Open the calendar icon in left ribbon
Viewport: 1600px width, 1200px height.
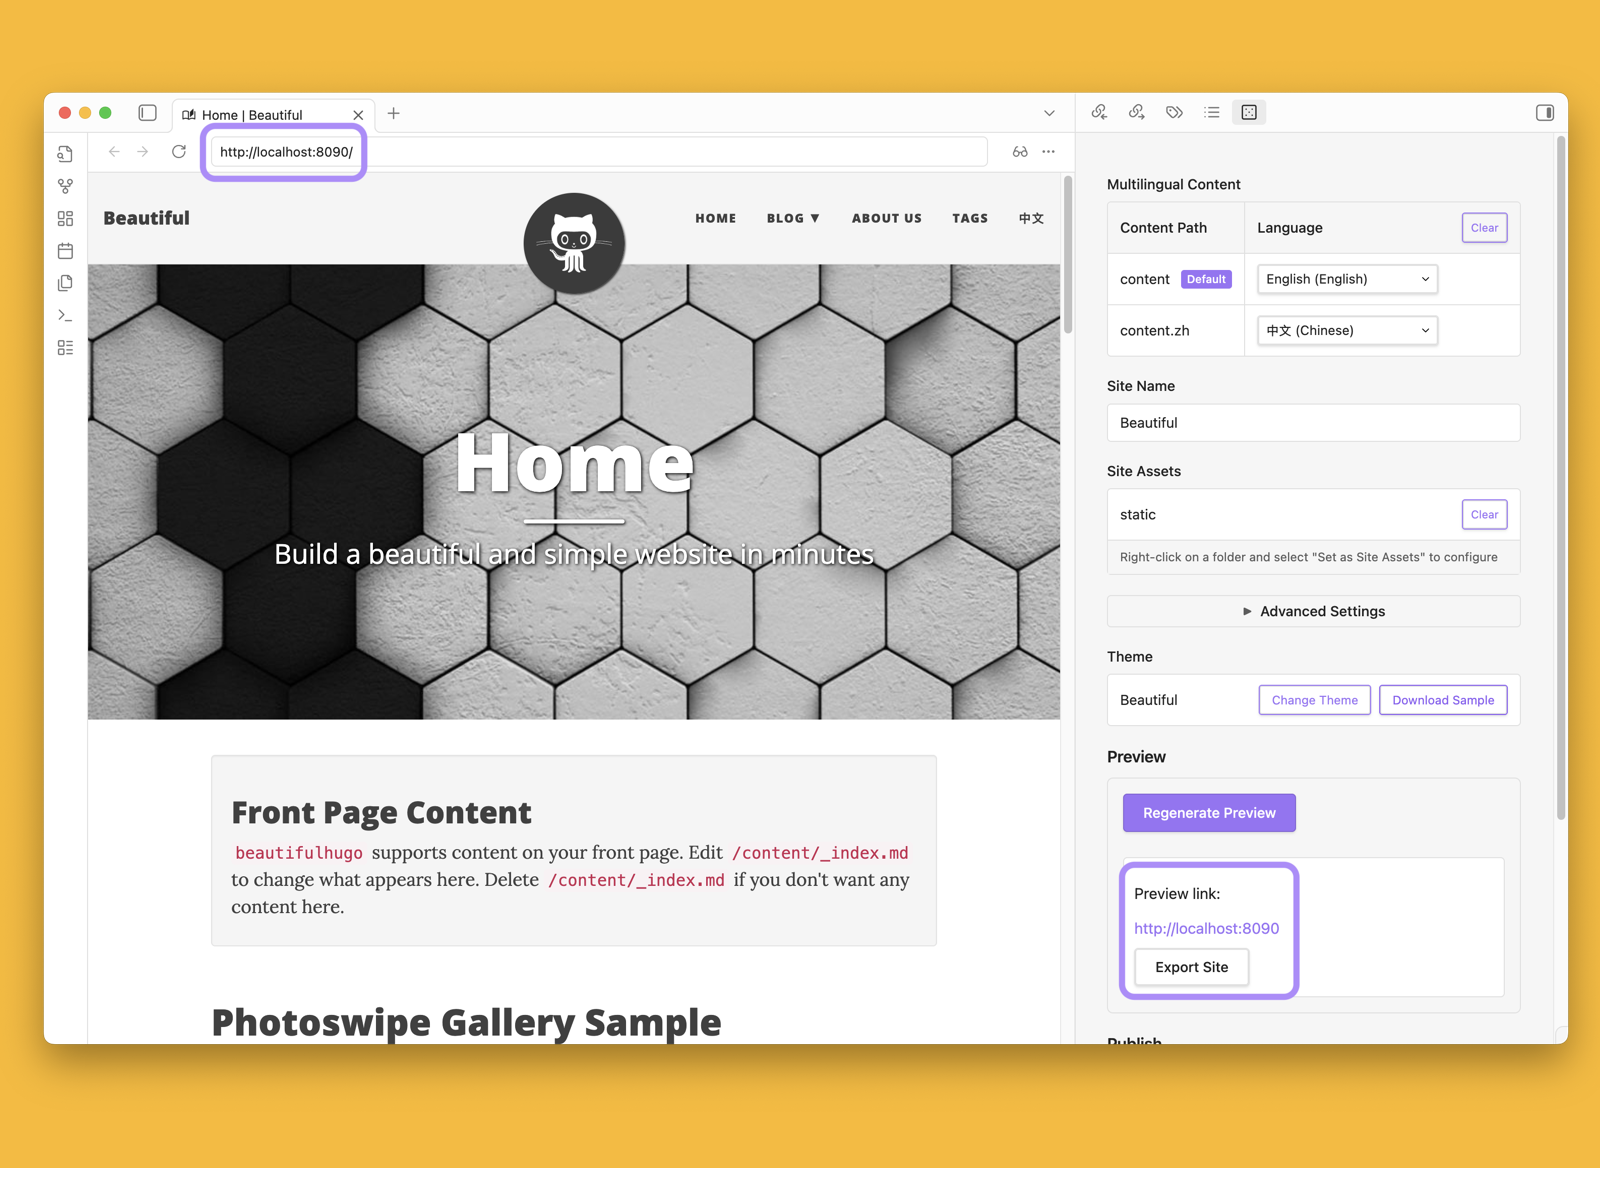(66, 251)
